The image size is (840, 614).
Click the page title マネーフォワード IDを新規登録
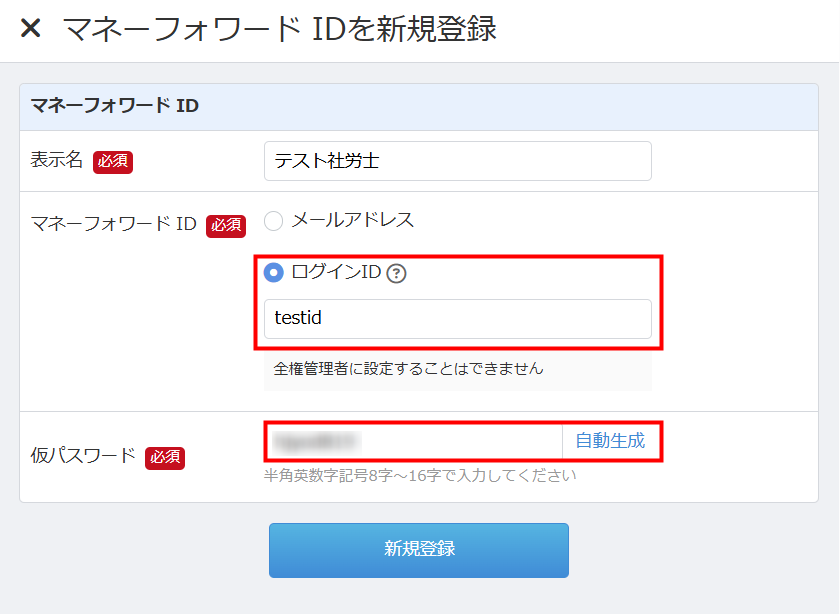point(280,29)
